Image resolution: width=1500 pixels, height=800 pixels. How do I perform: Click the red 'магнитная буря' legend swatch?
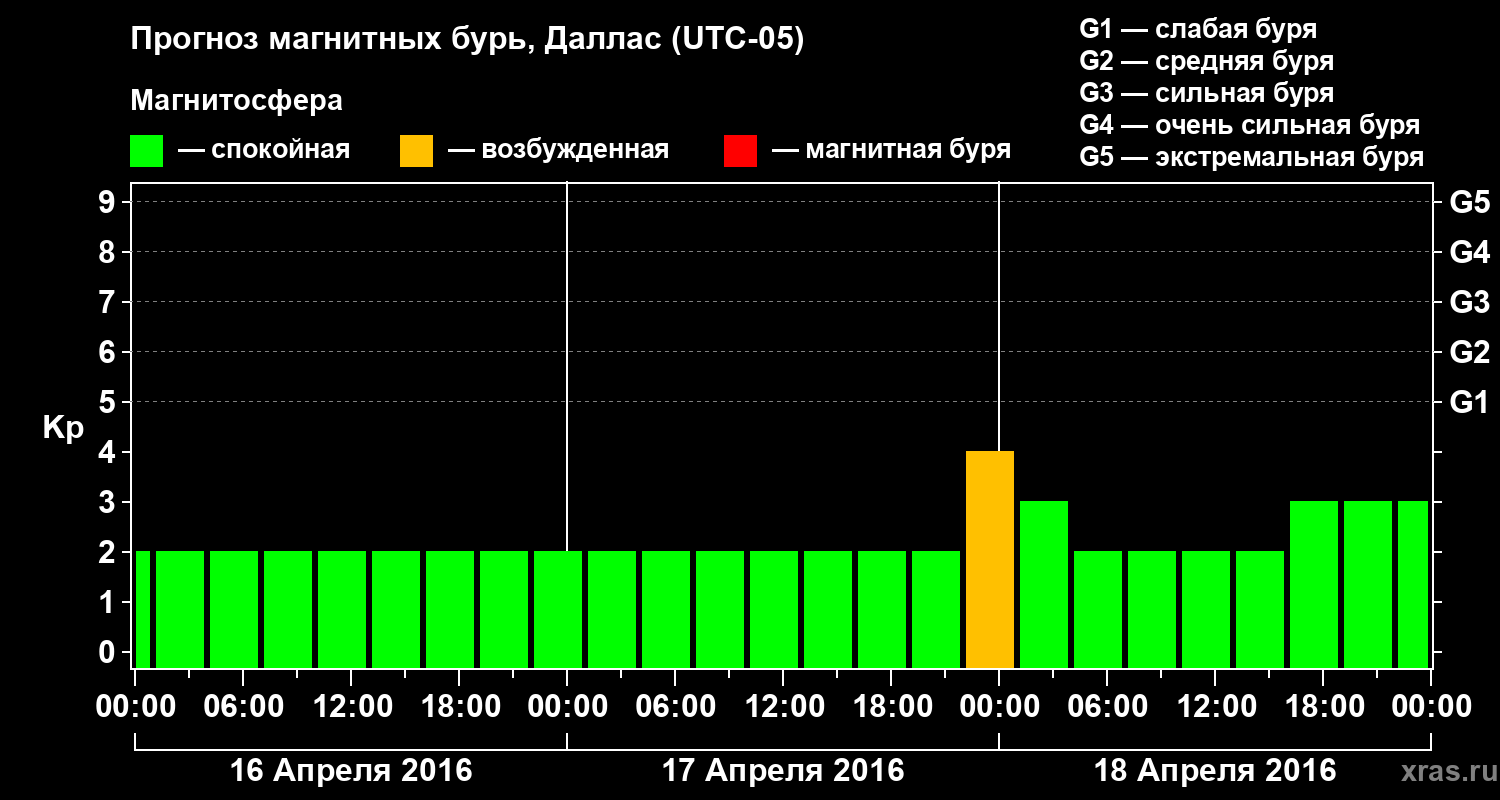740,151
